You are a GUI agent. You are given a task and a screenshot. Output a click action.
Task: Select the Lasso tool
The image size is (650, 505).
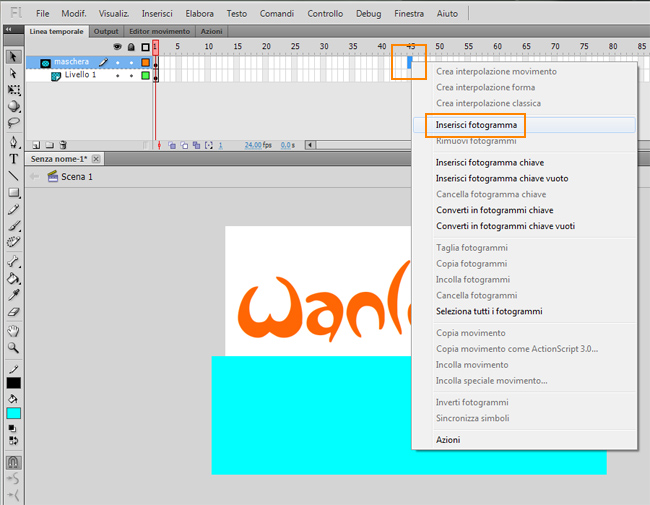(x=13, y=123)
